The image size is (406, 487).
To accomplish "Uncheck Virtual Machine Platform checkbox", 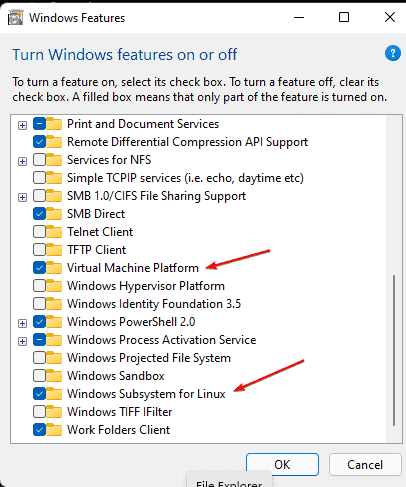I will click(x=39, y=268).
